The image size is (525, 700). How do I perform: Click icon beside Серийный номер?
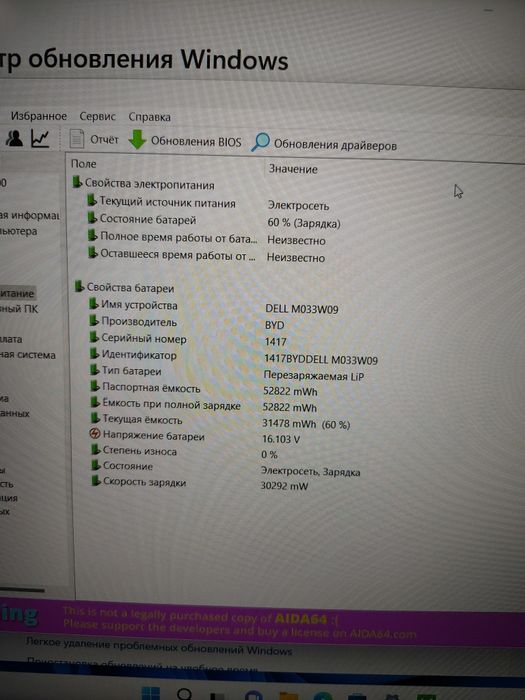[x=94, y=337]
